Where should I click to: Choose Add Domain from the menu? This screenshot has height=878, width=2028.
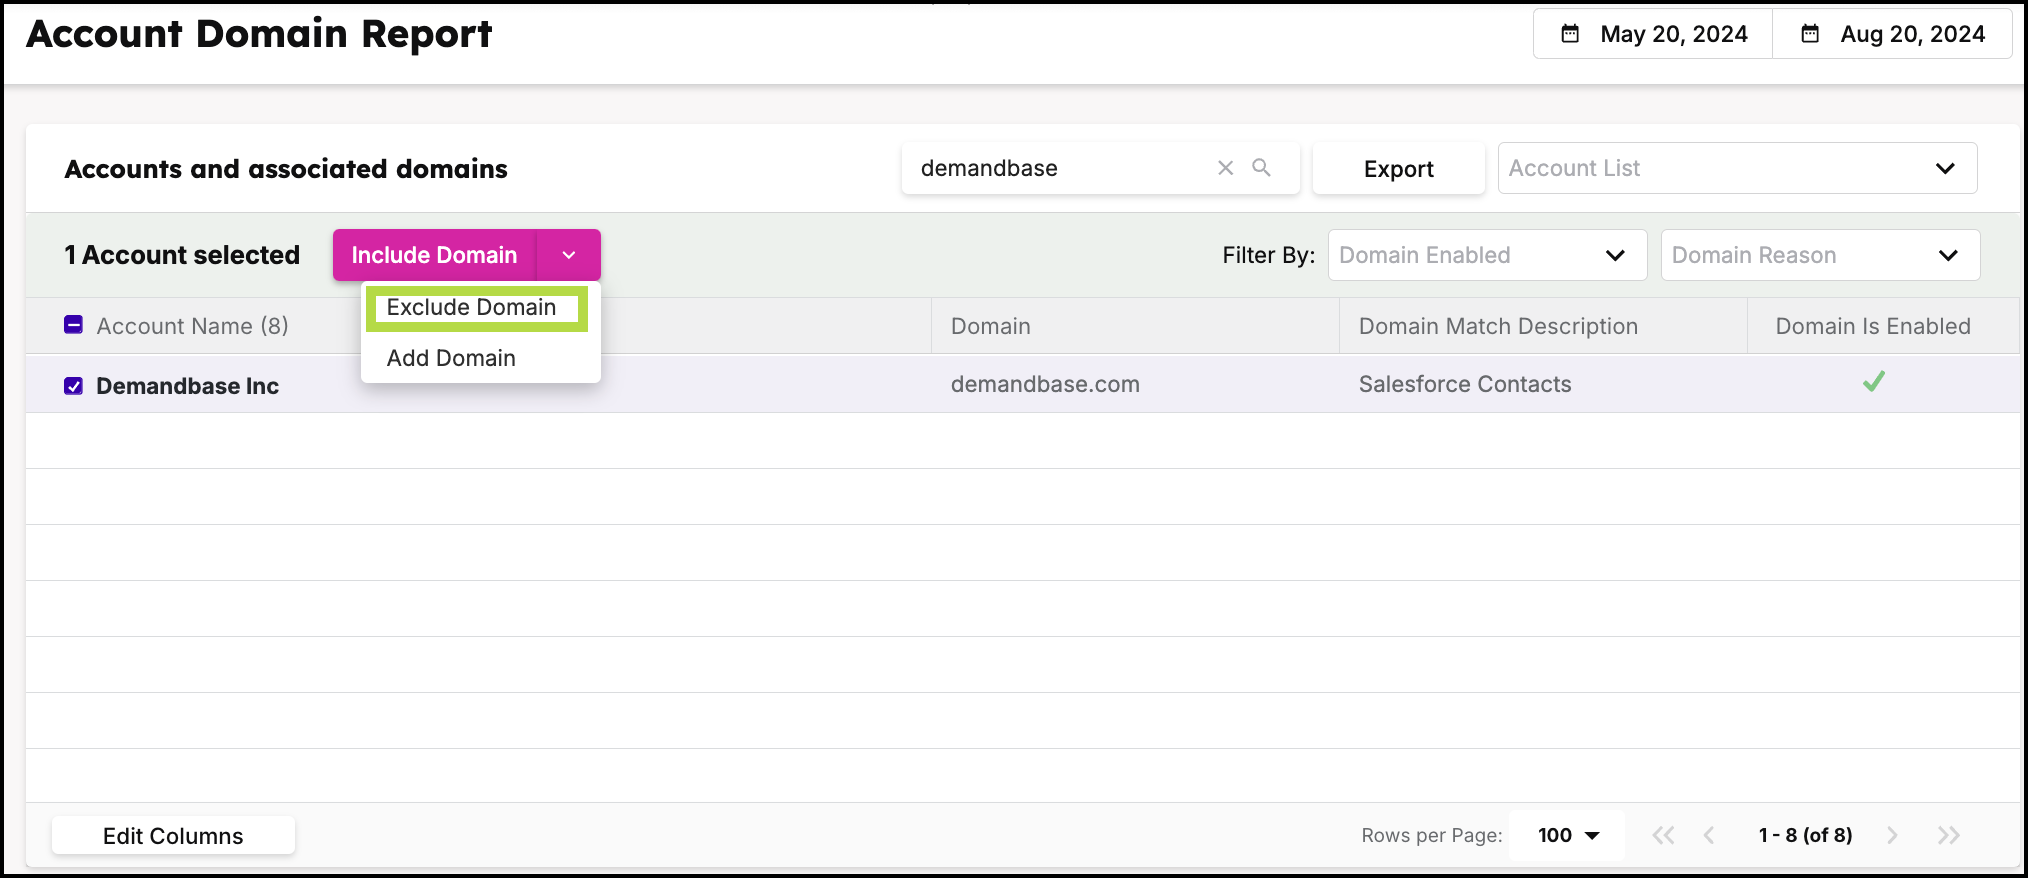451,358
